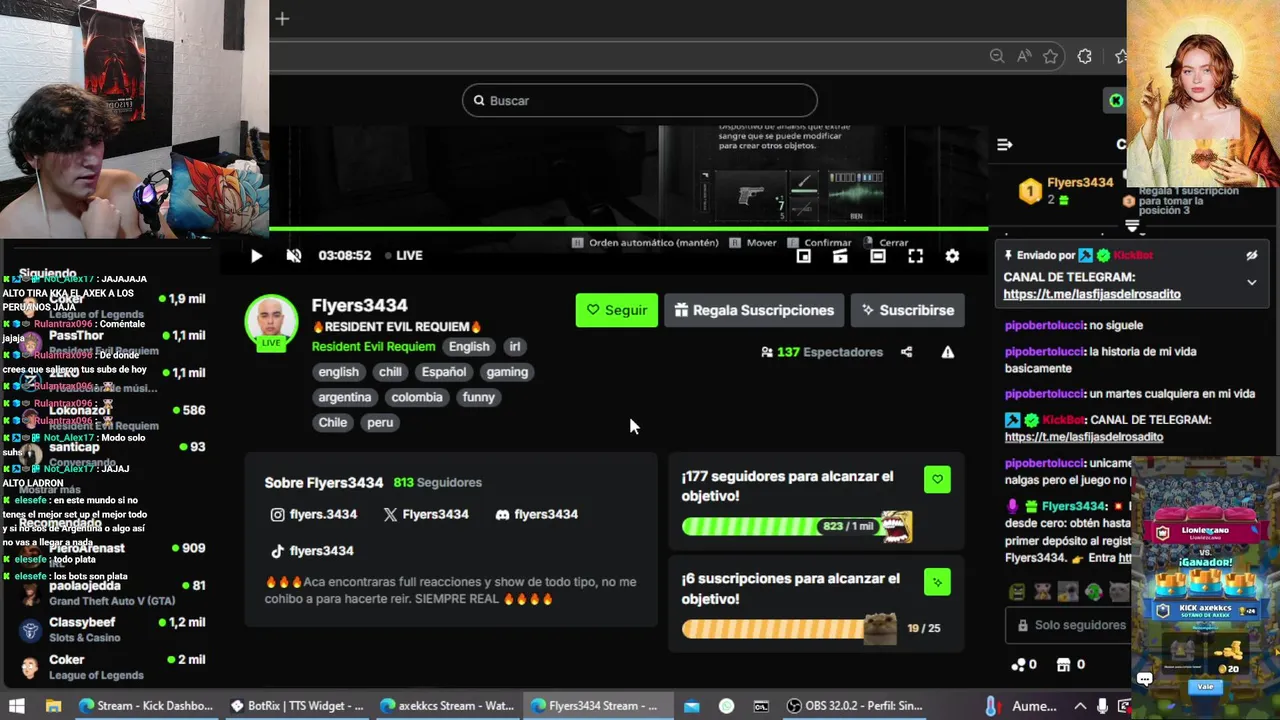Open OBS 32.0.2 from taskbar
This screenshot has height=720, width=1280.
coord(855,706)
